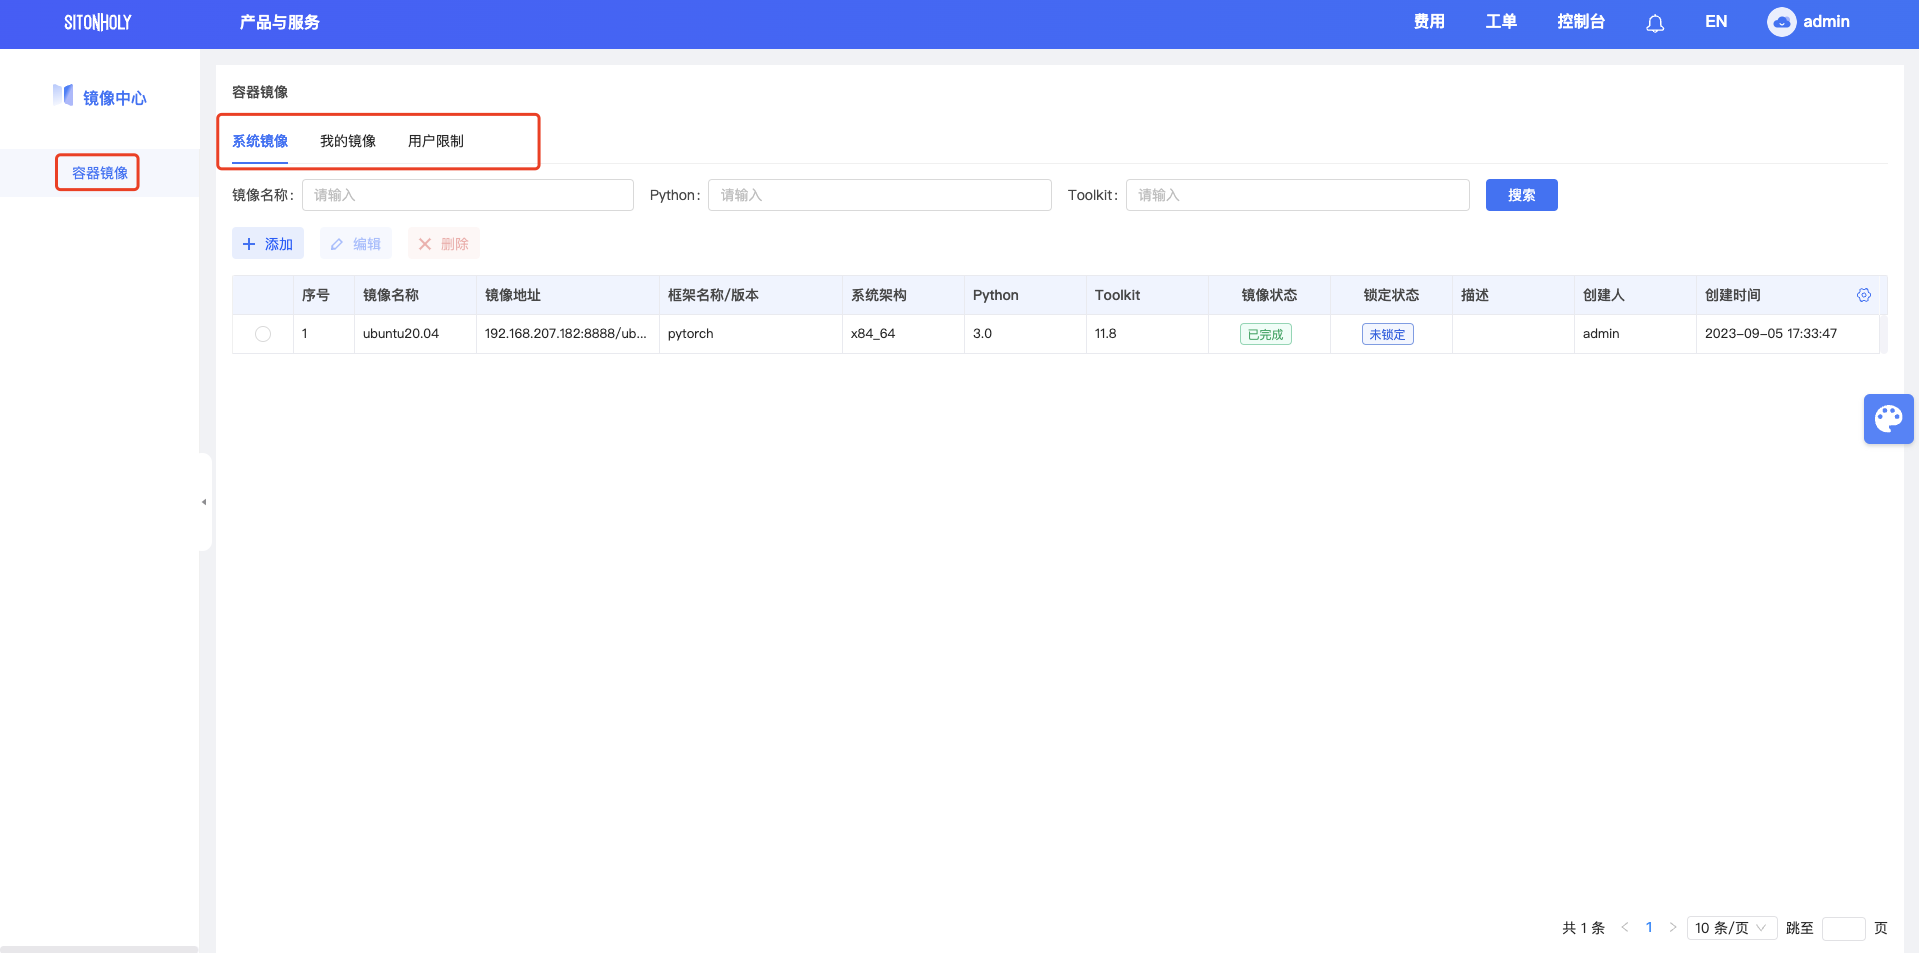Screen dimensions: 1919x953
Task: Switch to the 我的镜像 tab
Action: 348,141
